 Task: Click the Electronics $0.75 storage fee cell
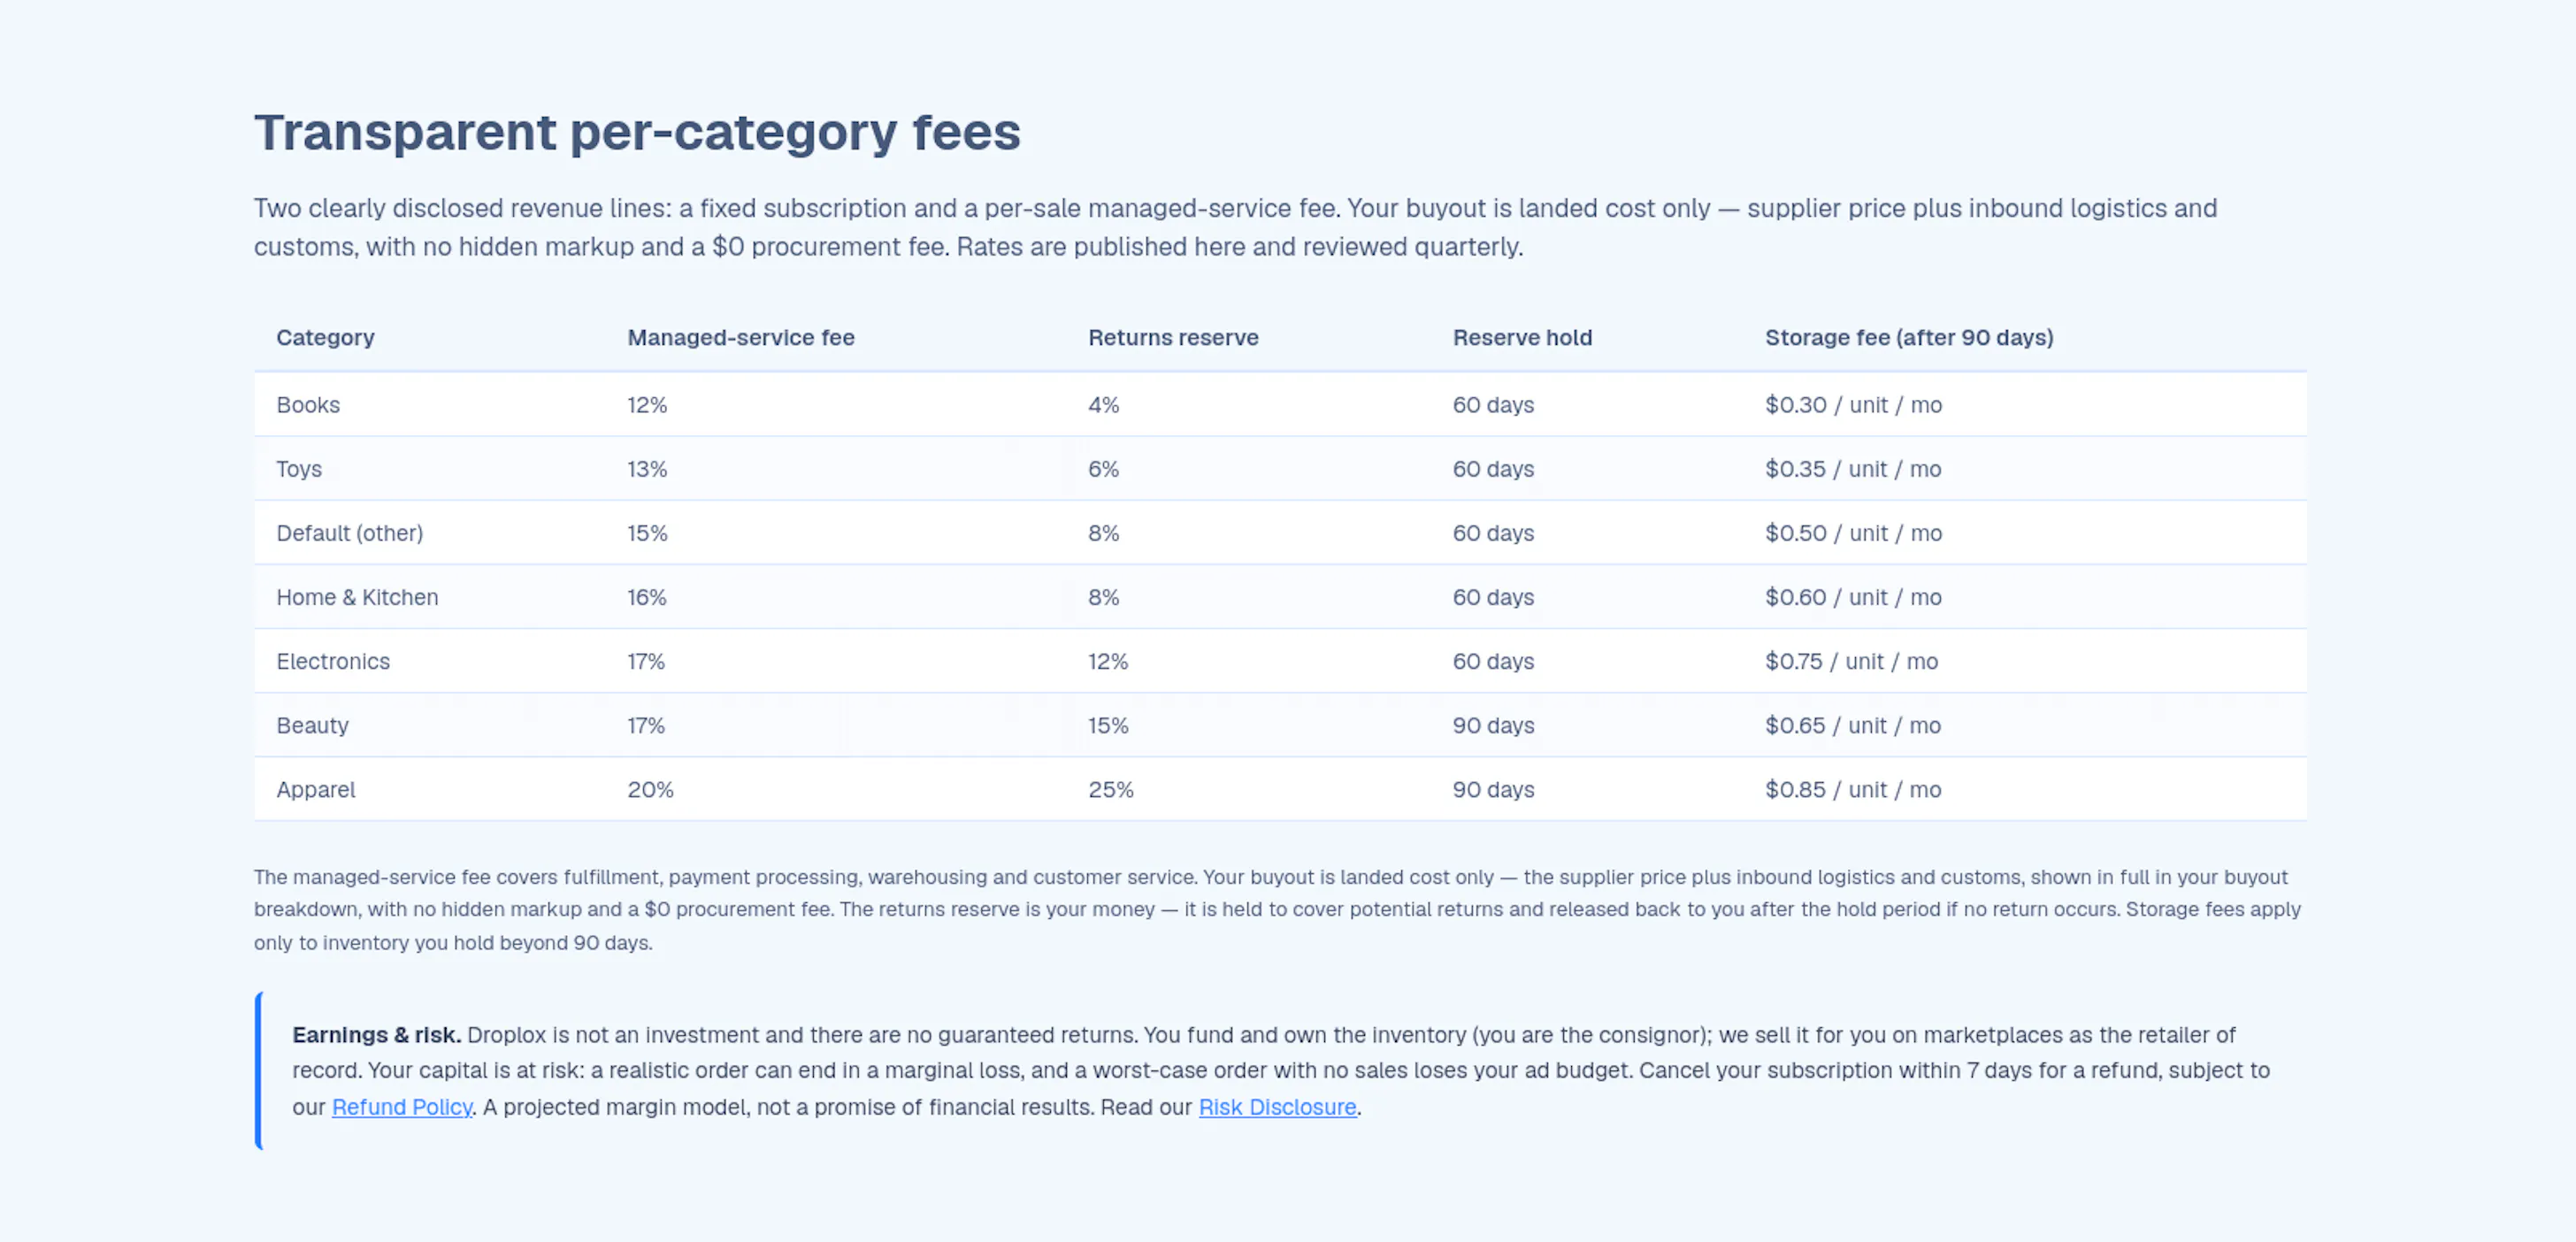1851,662
